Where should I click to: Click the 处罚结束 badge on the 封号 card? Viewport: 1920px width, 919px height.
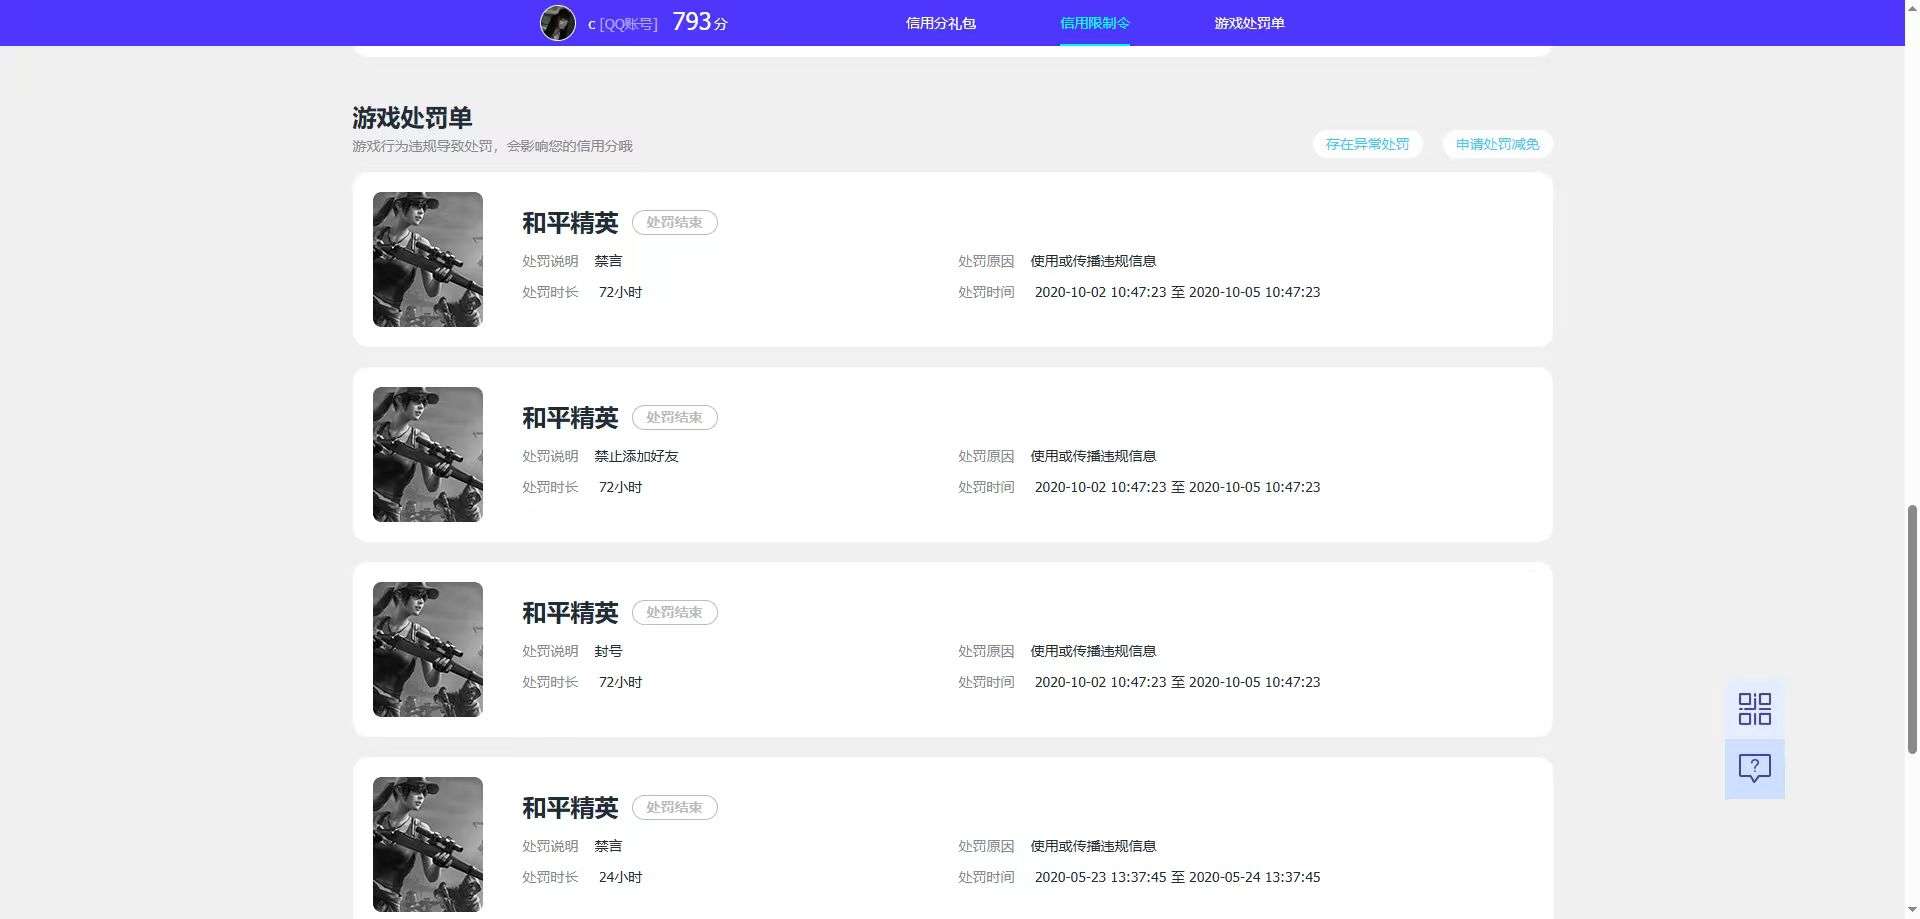[675, 612]
